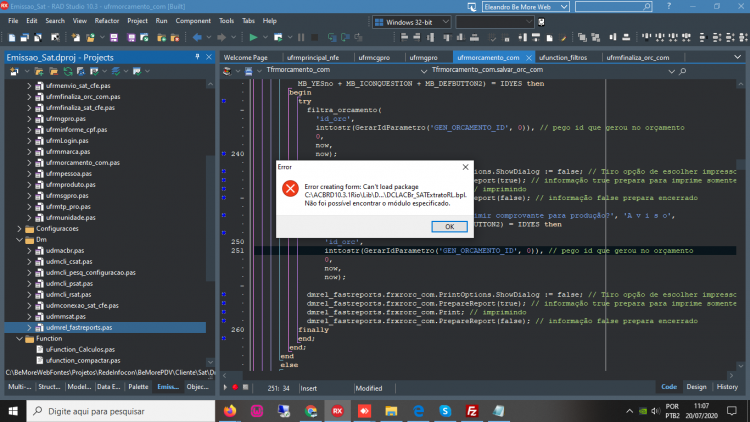This screenshot has height=422, width=750.
Task: Click the Pause icon in the run toolbar
Action: coord(301,37)
